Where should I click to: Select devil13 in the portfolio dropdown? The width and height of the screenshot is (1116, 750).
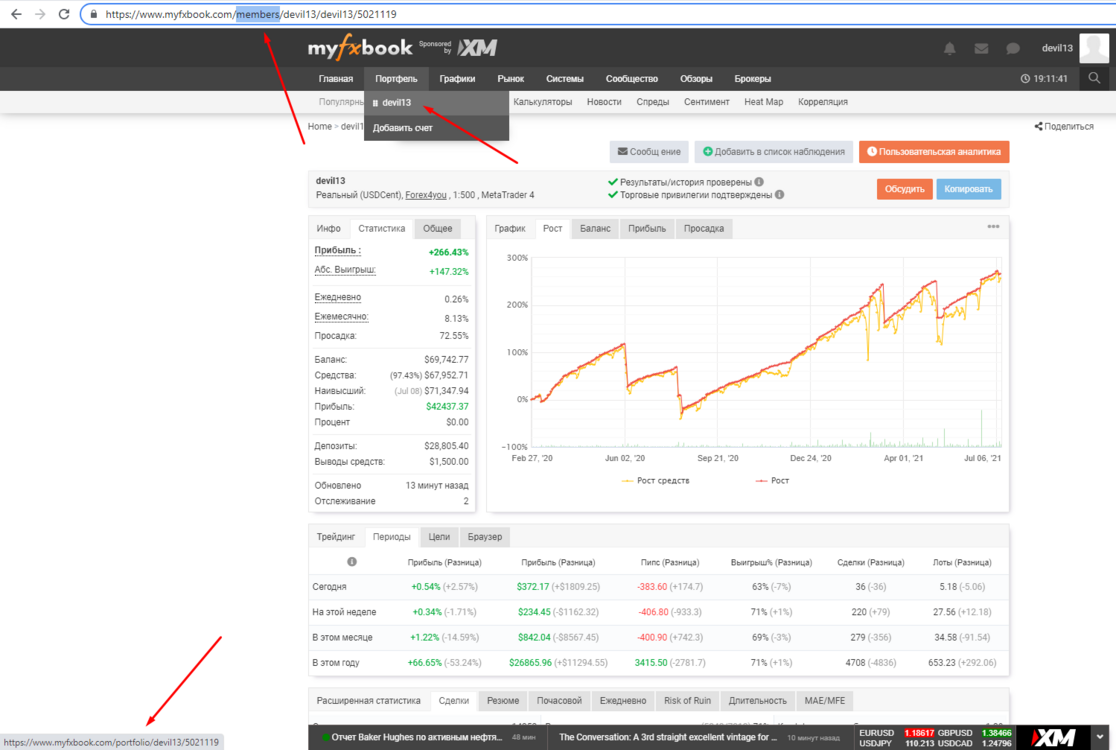pyautogui.click(x=436, y=102)
